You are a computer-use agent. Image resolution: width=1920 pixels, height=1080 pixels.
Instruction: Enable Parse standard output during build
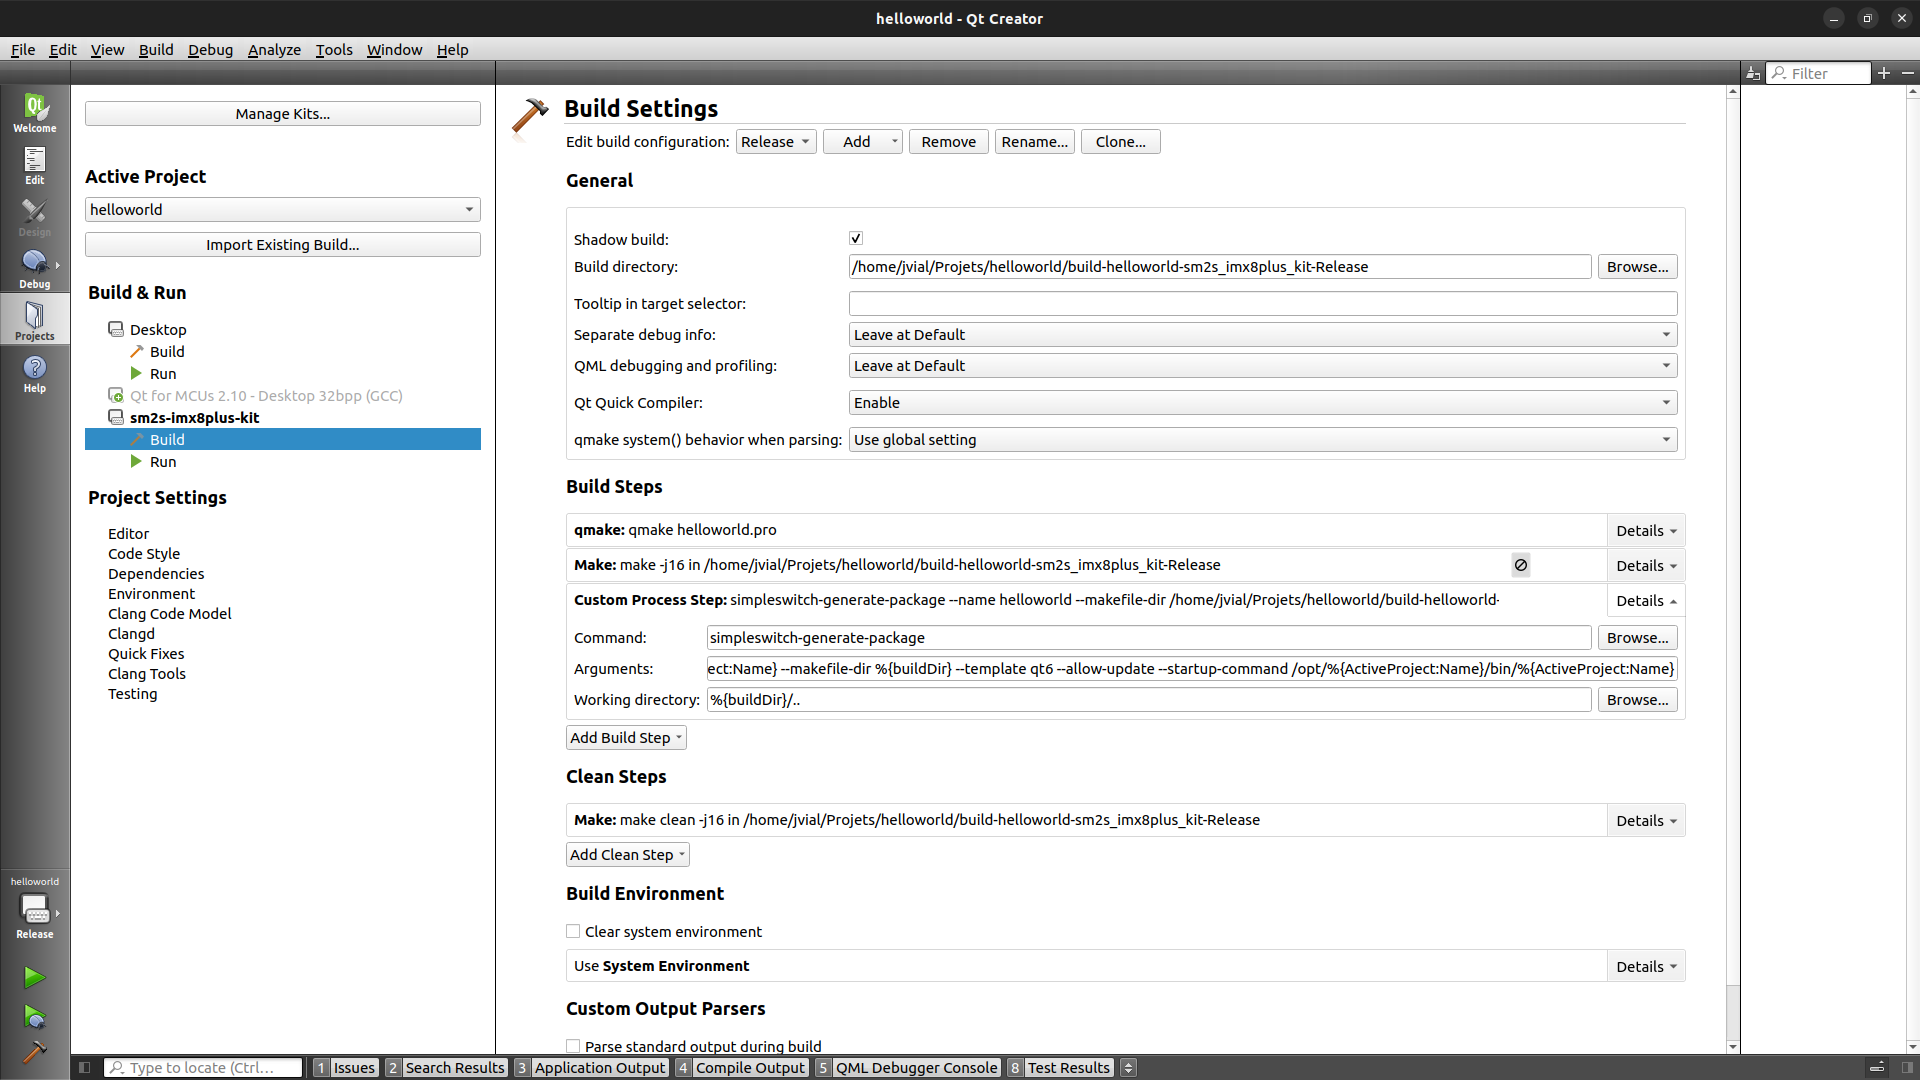[573, 1046]
